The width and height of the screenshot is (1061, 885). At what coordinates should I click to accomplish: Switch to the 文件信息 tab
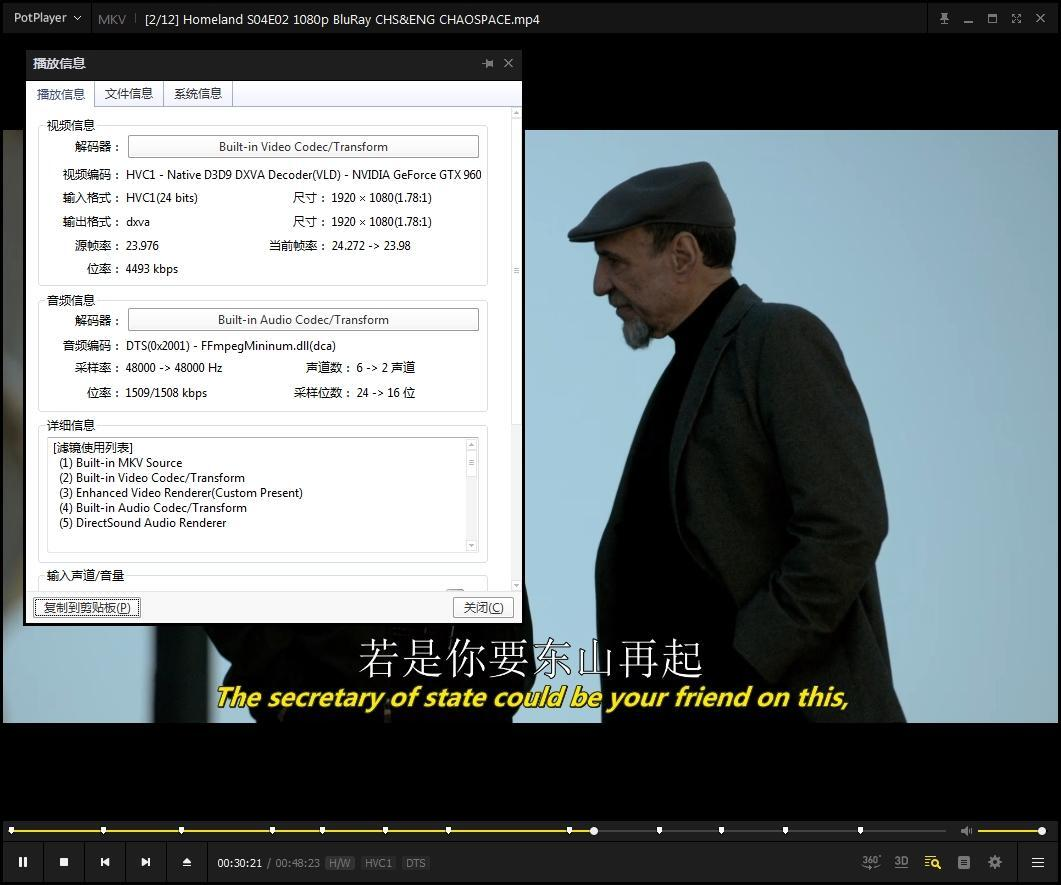click(x=128, y=93)
